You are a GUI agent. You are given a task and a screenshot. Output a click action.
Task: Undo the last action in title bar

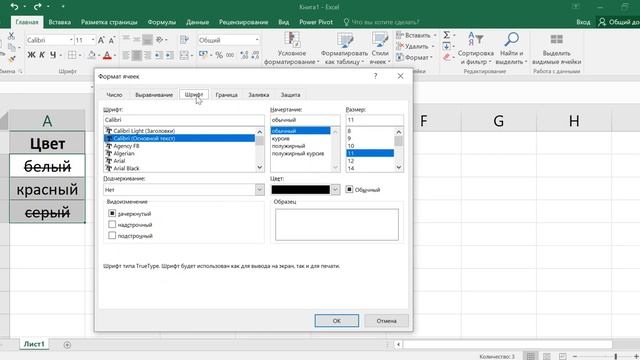pyautogui.click(x=14, y=7)
